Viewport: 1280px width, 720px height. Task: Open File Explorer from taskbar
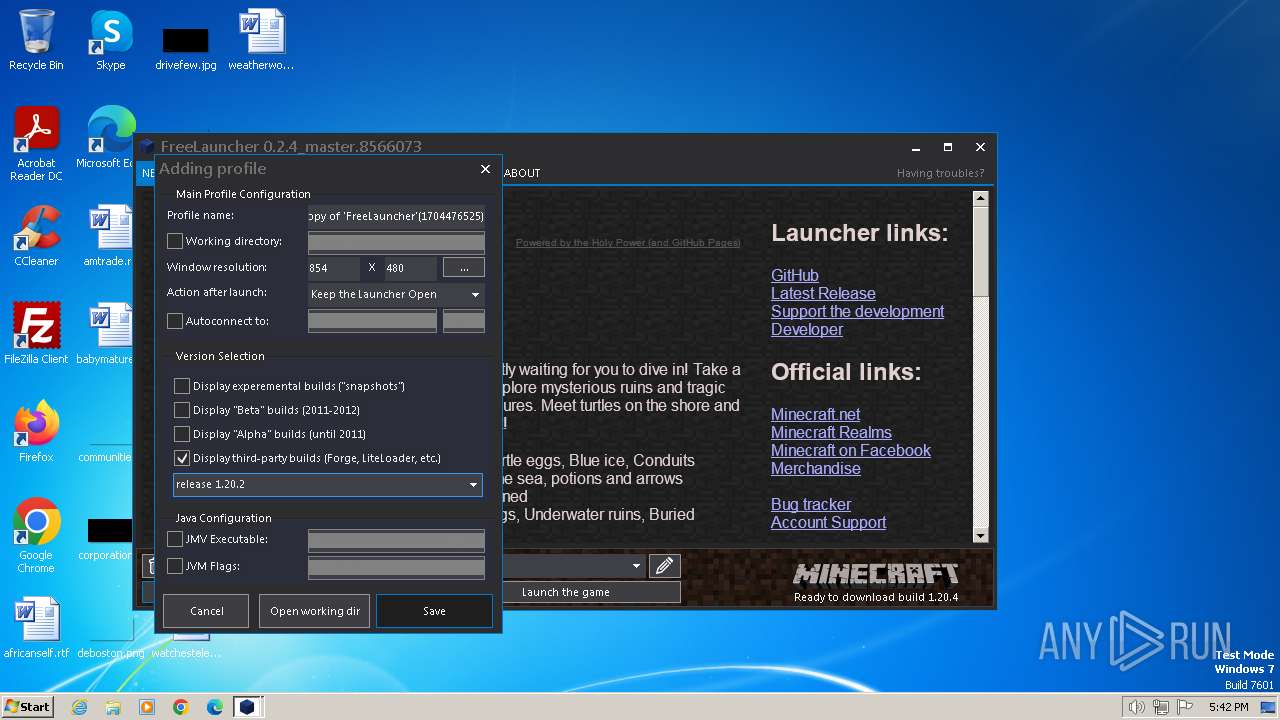pyautogui.click(x=113, y=707)
